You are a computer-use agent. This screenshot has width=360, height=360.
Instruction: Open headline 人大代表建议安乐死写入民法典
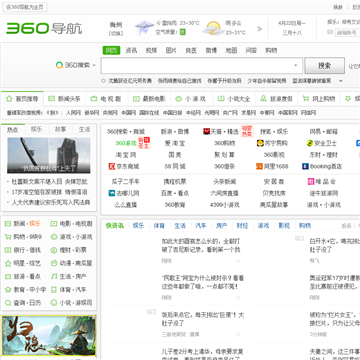(x=51, y=202)
